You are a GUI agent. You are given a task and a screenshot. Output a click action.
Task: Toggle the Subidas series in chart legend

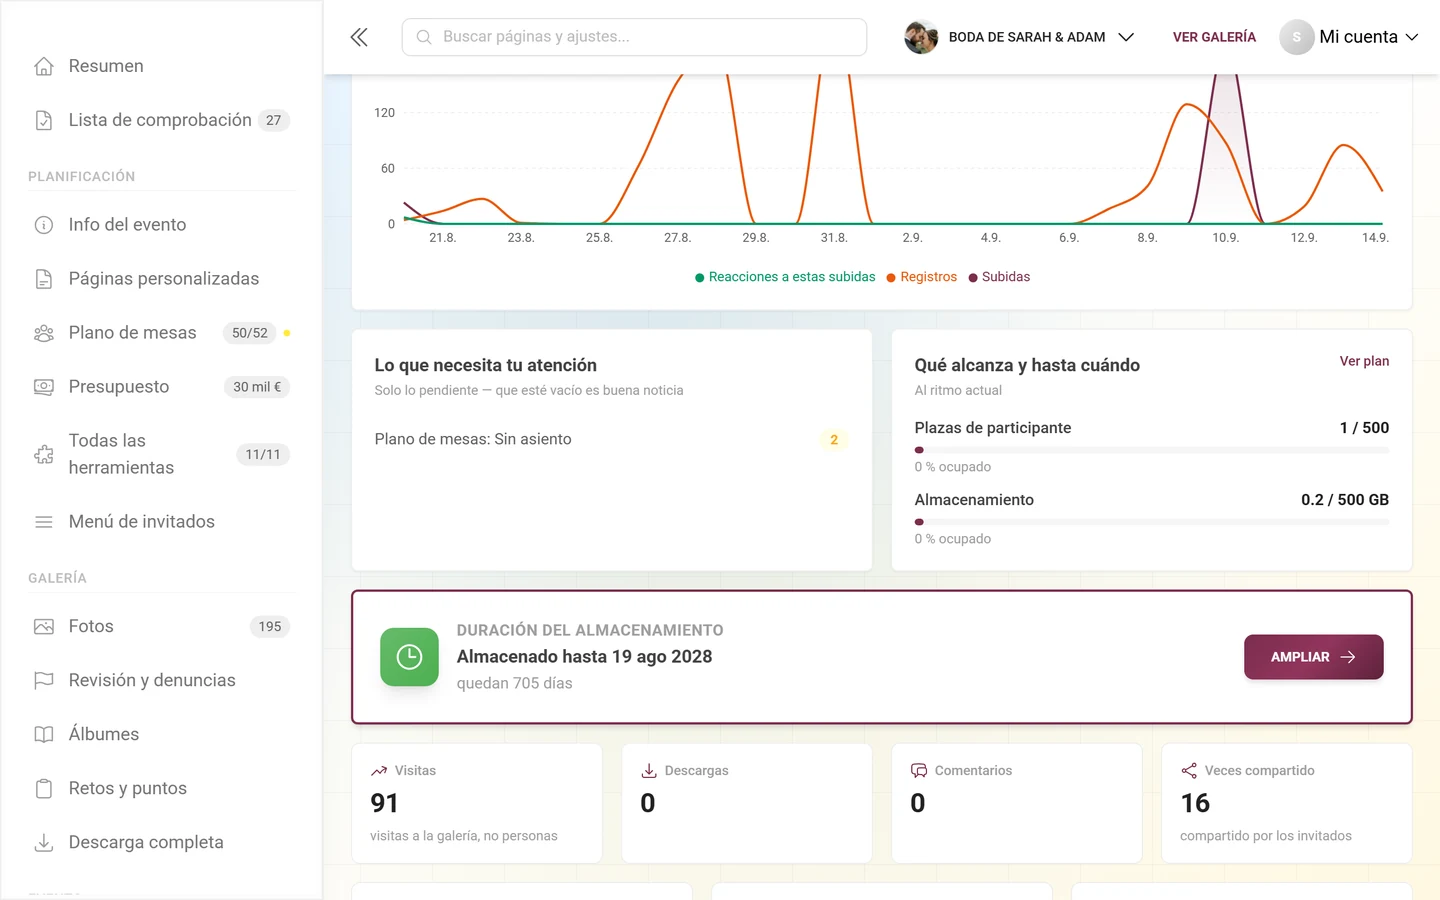coord(999,277)
